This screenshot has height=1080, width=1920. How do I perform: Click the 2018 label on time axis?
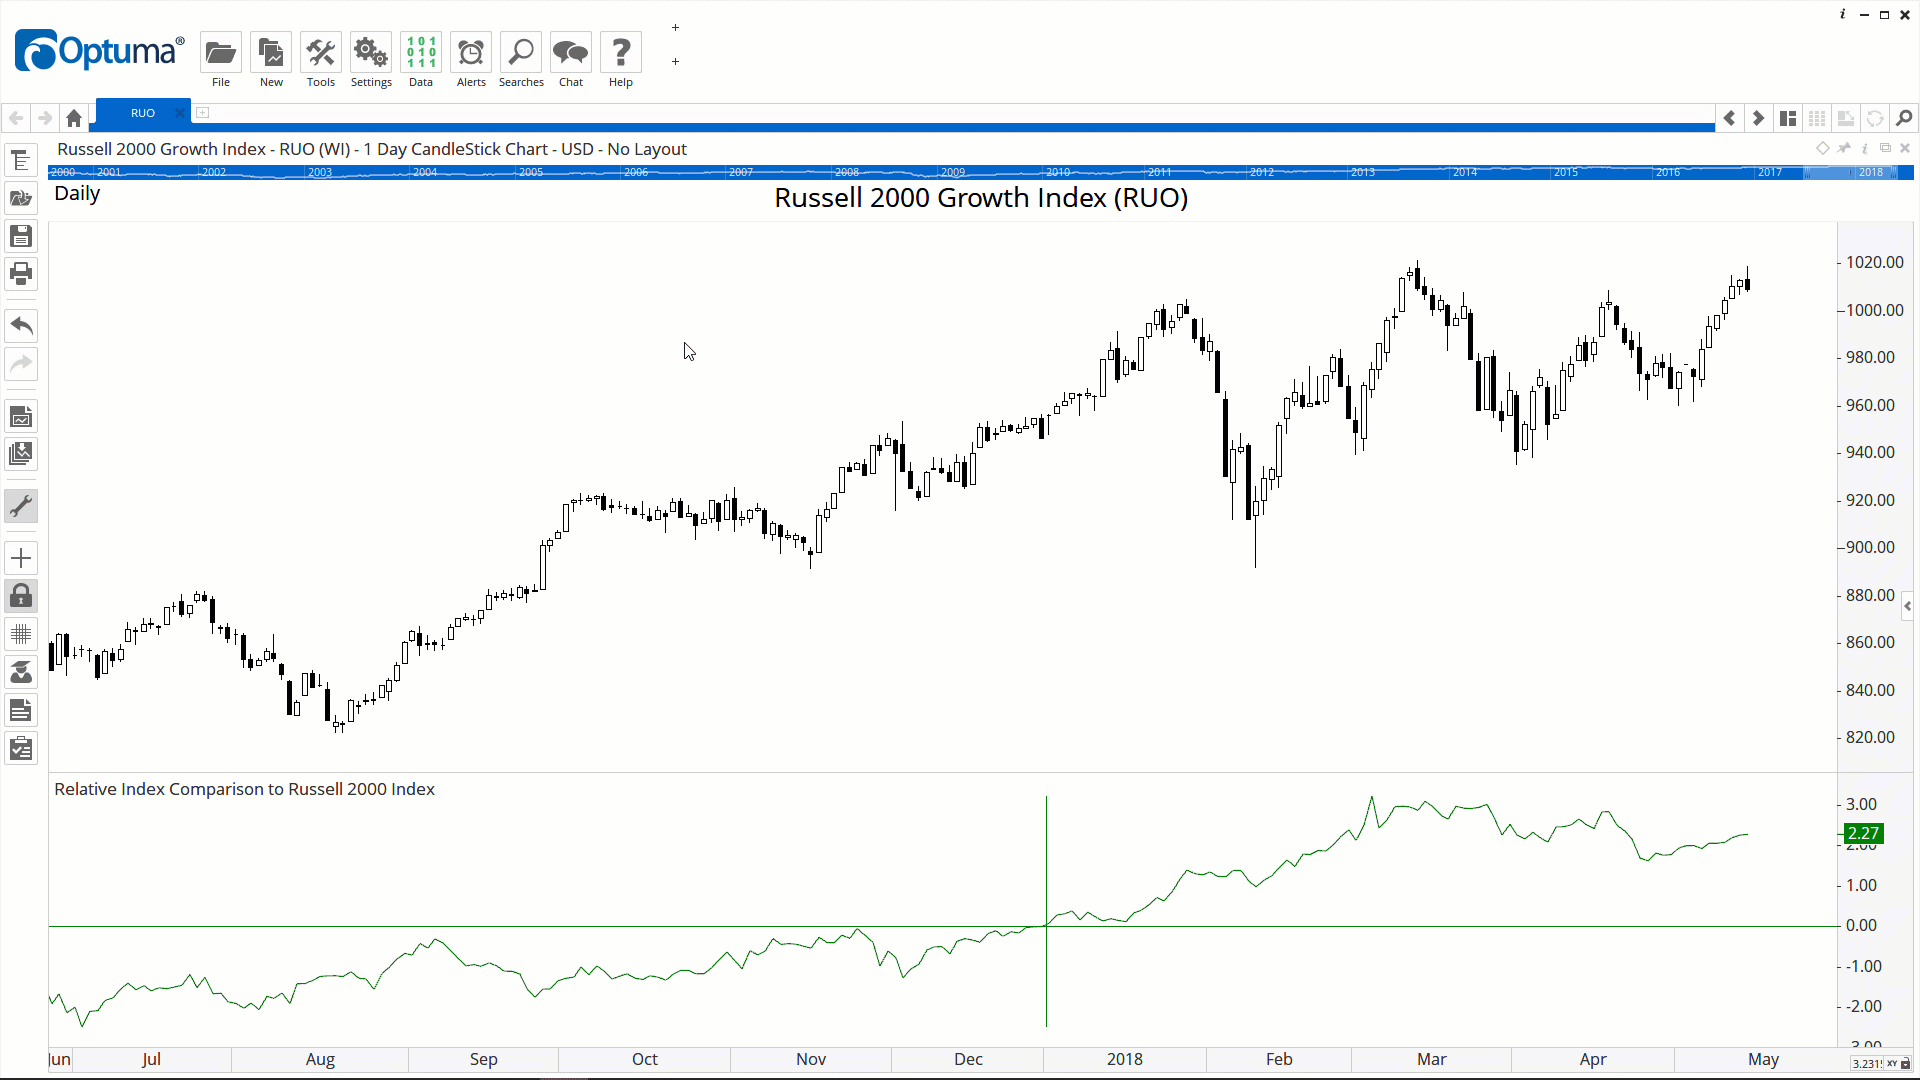[x=1125, y=1059]
